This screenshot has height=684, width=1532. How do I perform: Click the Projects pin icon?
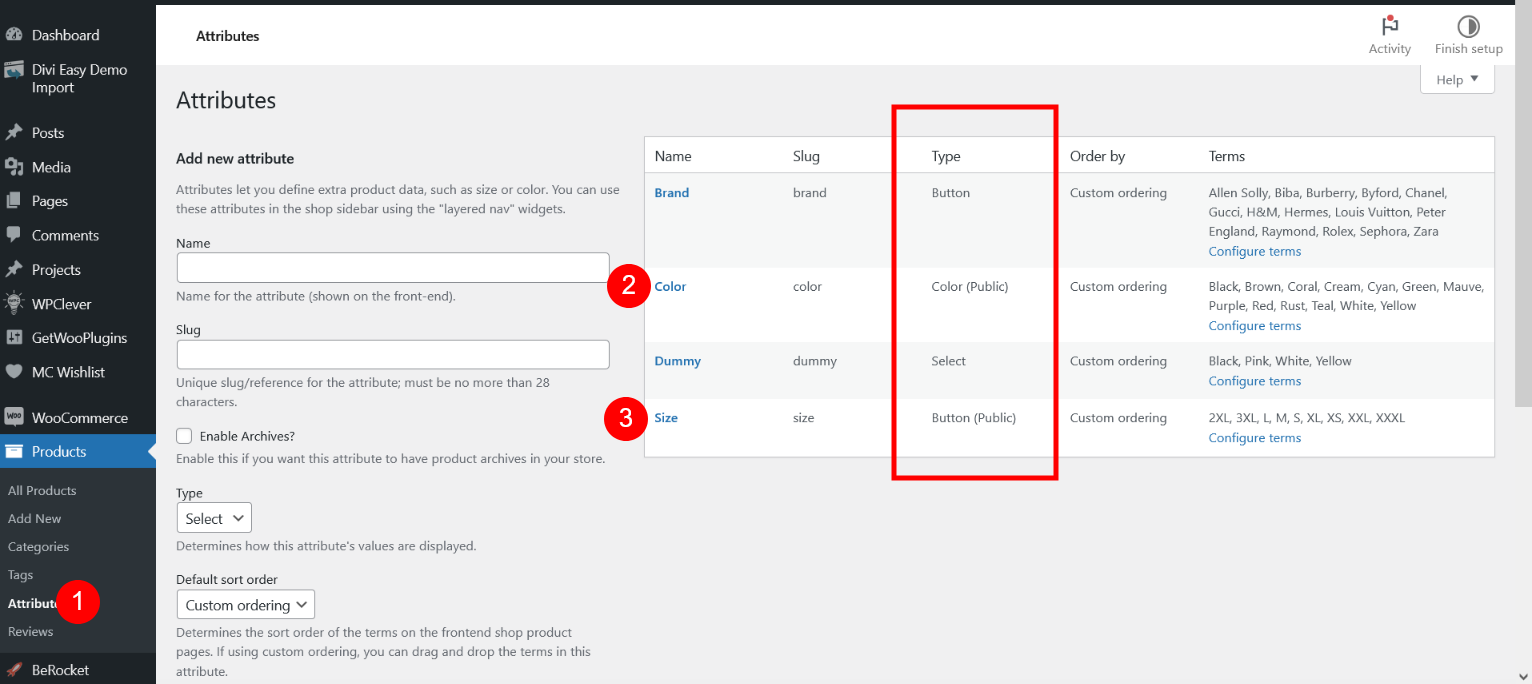14,270
